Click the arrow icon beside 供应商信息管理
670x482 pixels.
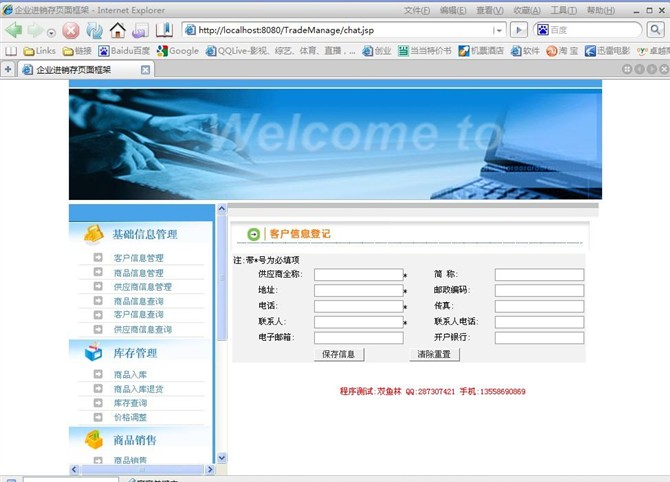click(98, 286)
